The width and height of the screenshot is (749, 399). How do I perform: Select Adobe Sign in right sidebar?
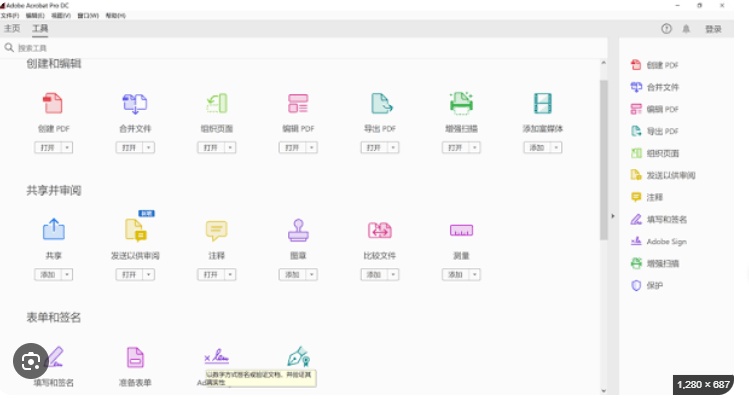pyautogui.click(x=659, y=241)
